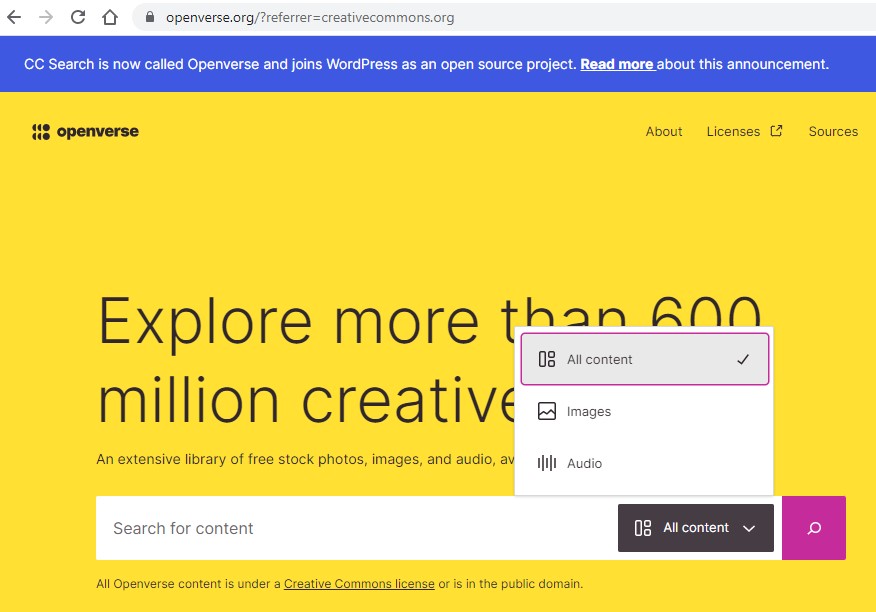876x612 pixels.
Task: Click the grid icon inside the search bar button
Action: [x=641, y=527]
